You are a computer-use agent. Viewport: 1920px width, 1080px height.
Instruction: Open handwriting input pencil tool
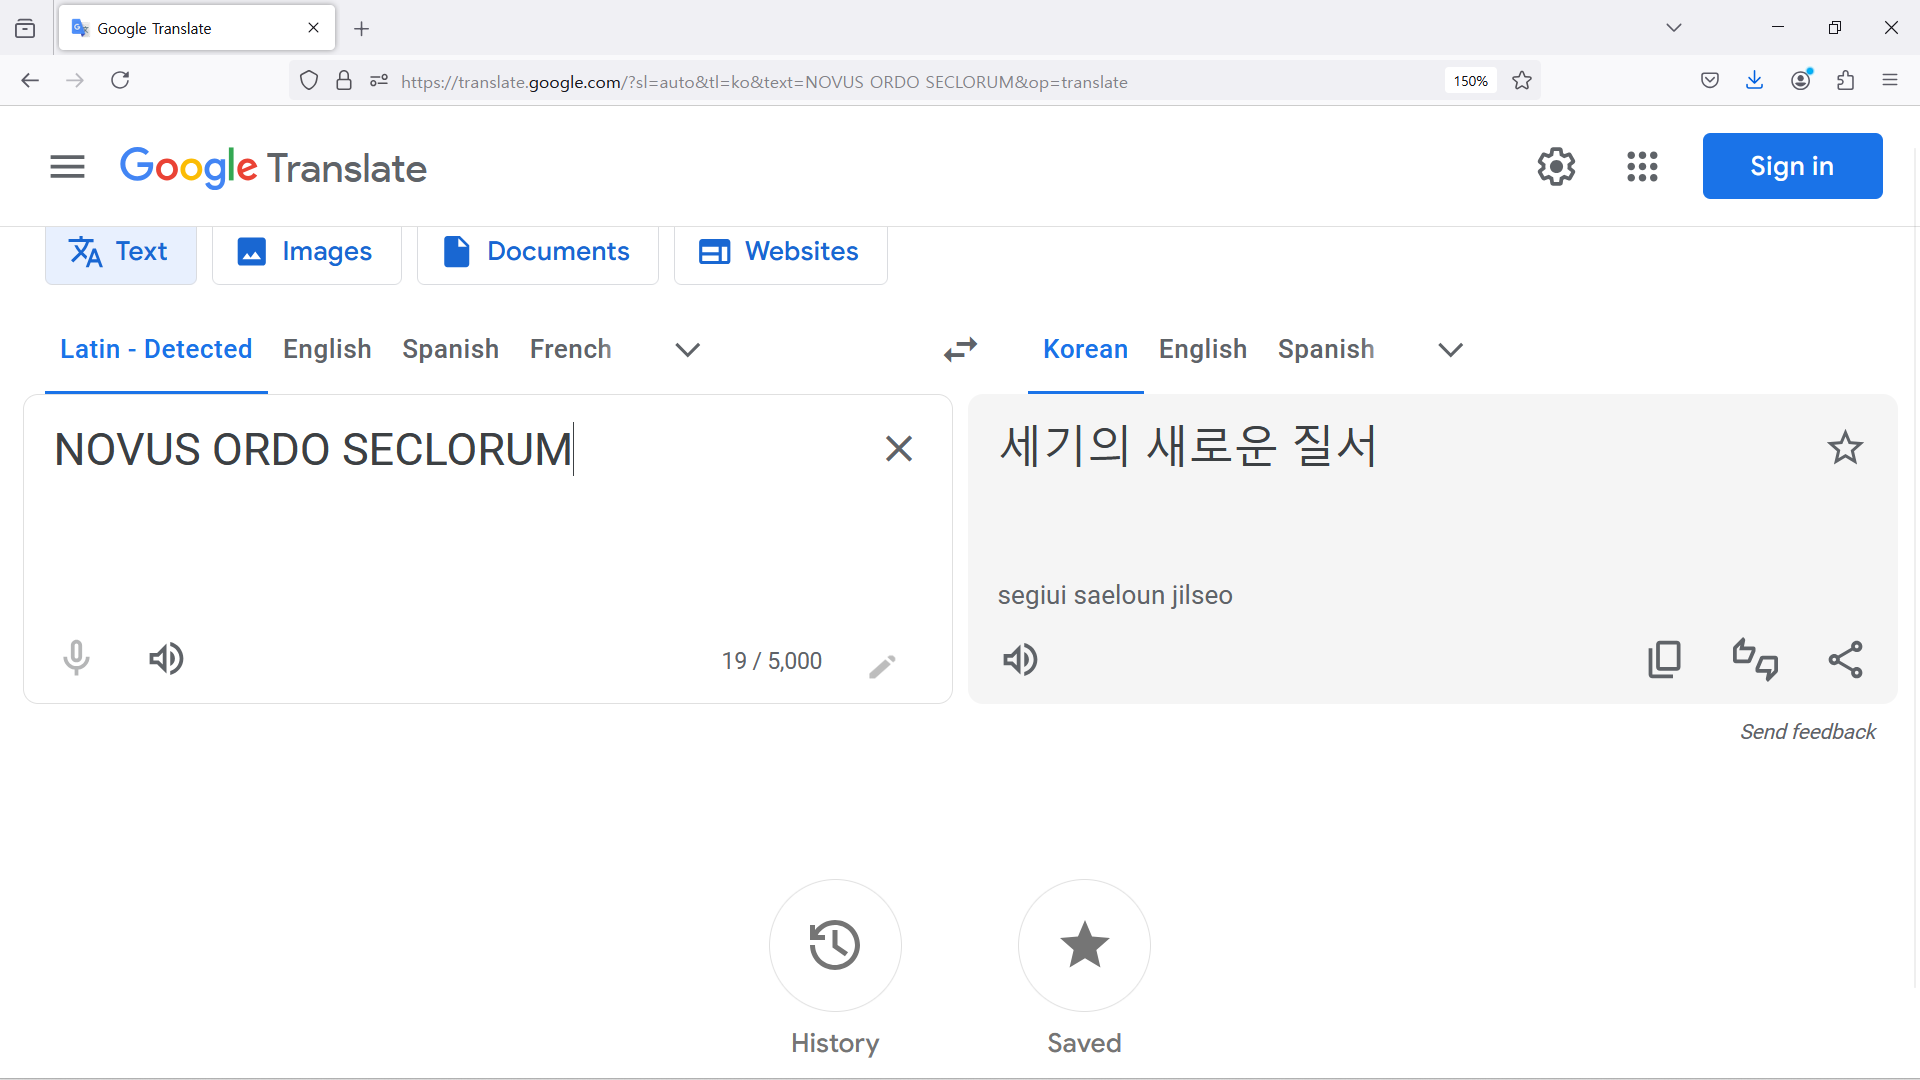click(882, 666)
